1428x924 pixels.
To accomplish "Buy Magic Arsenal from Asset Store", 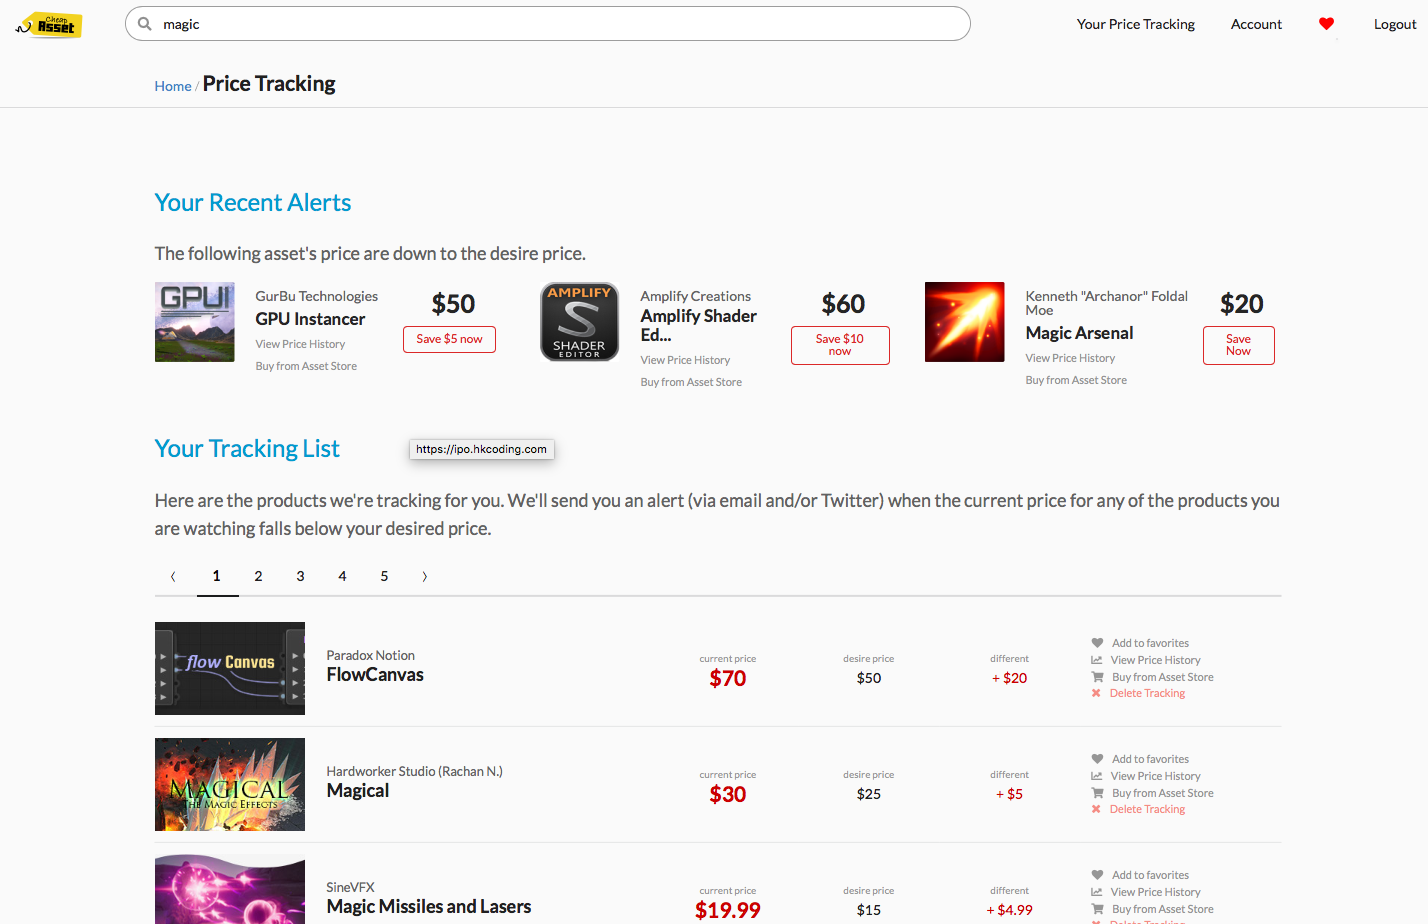I will click(1076, 380).
